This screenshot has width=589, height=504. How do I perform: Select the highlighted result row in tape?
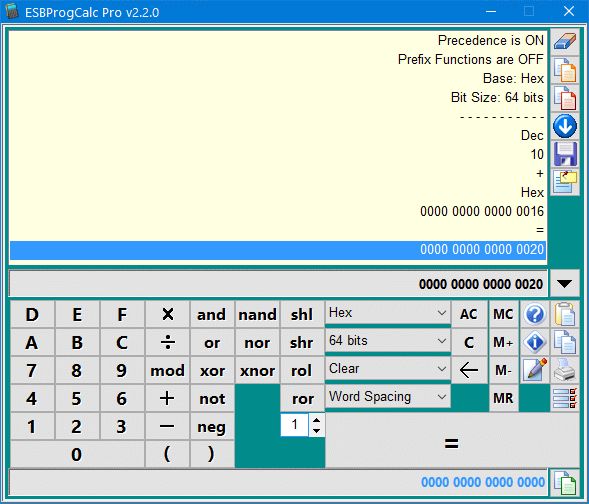click(x=278, y=250)
